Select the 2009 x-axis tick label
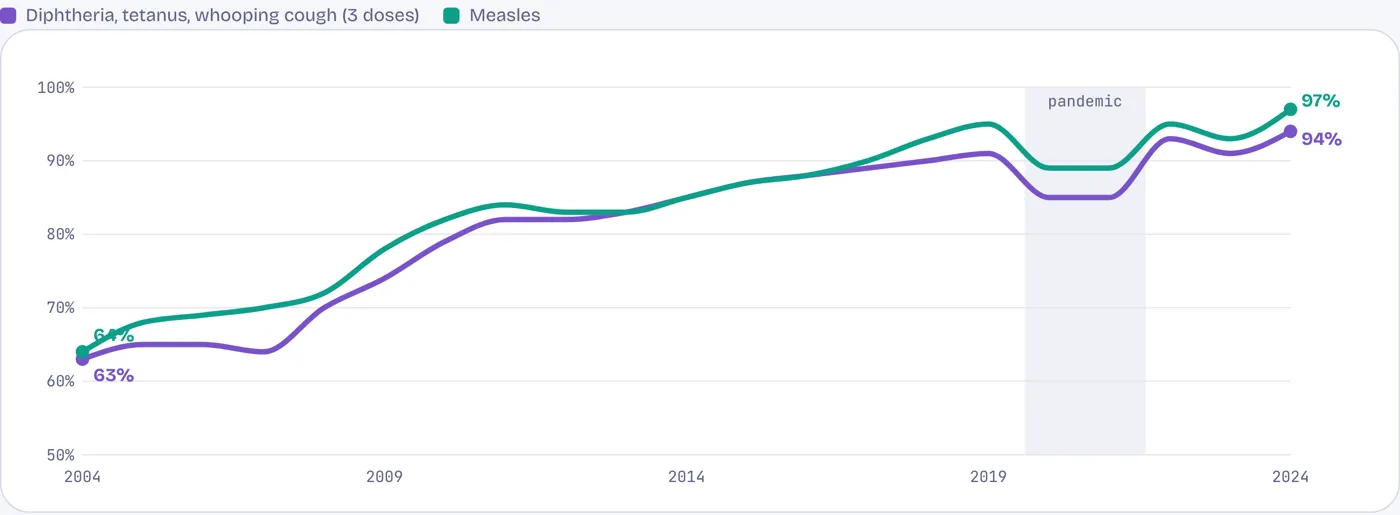Image resolution: width=1400 pixels, height=515 pixels. pos(384,477)
